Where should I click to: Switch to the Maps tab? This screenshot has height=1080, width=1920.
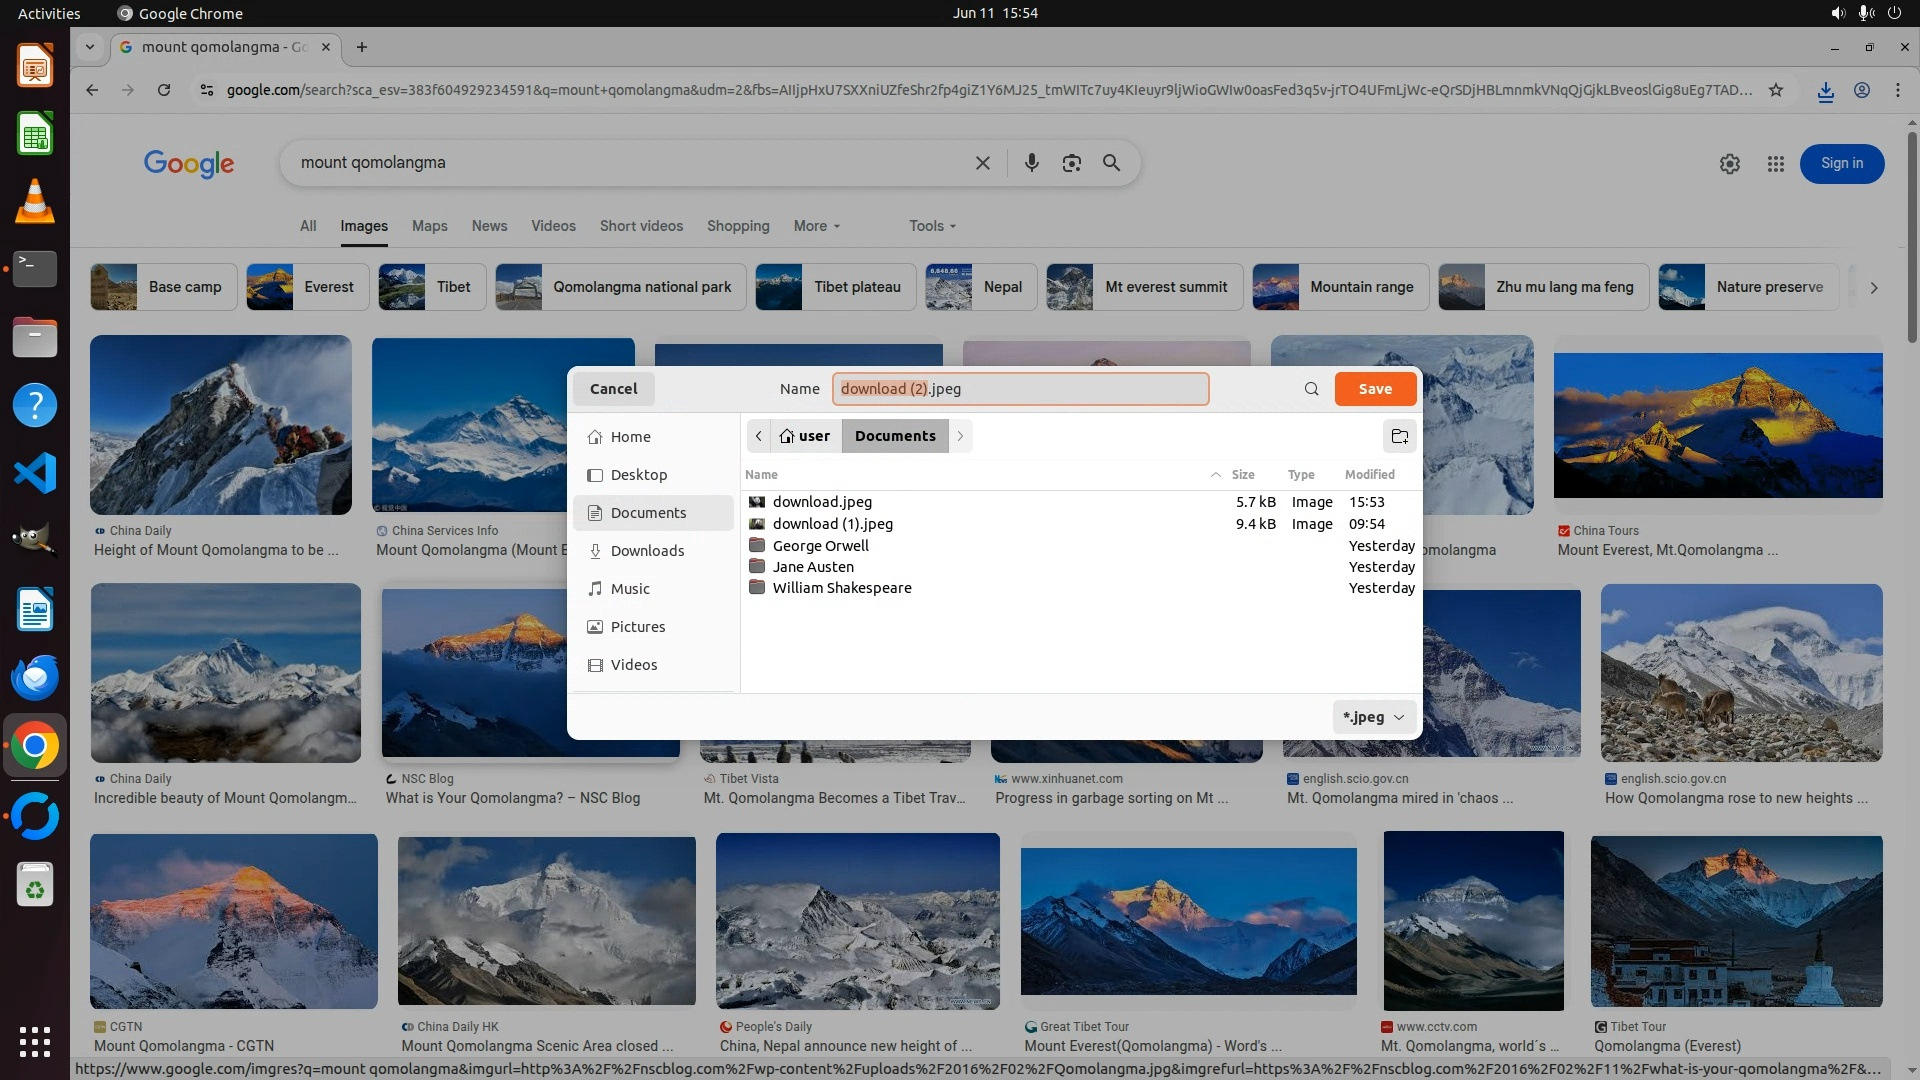(429, 226)
